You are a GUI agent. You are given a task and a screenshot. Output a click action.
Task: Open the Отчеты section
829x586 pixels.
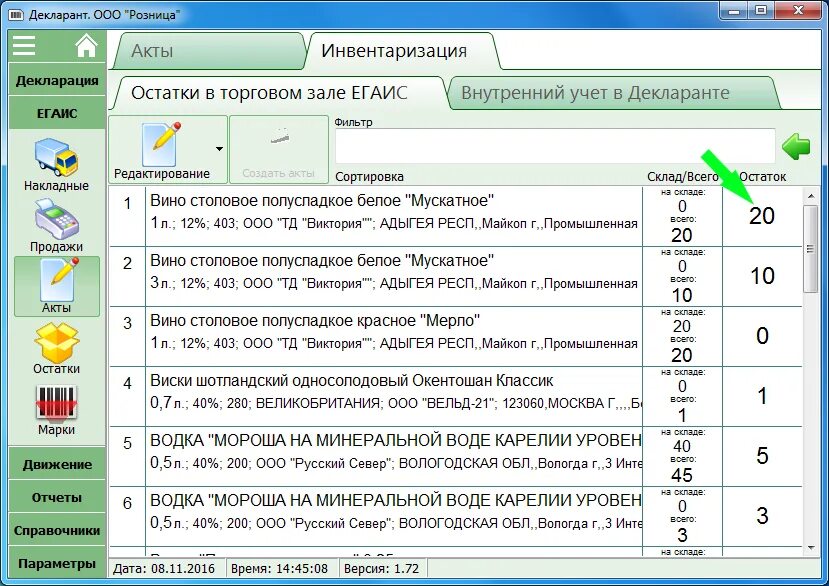(x=57, y=497)
